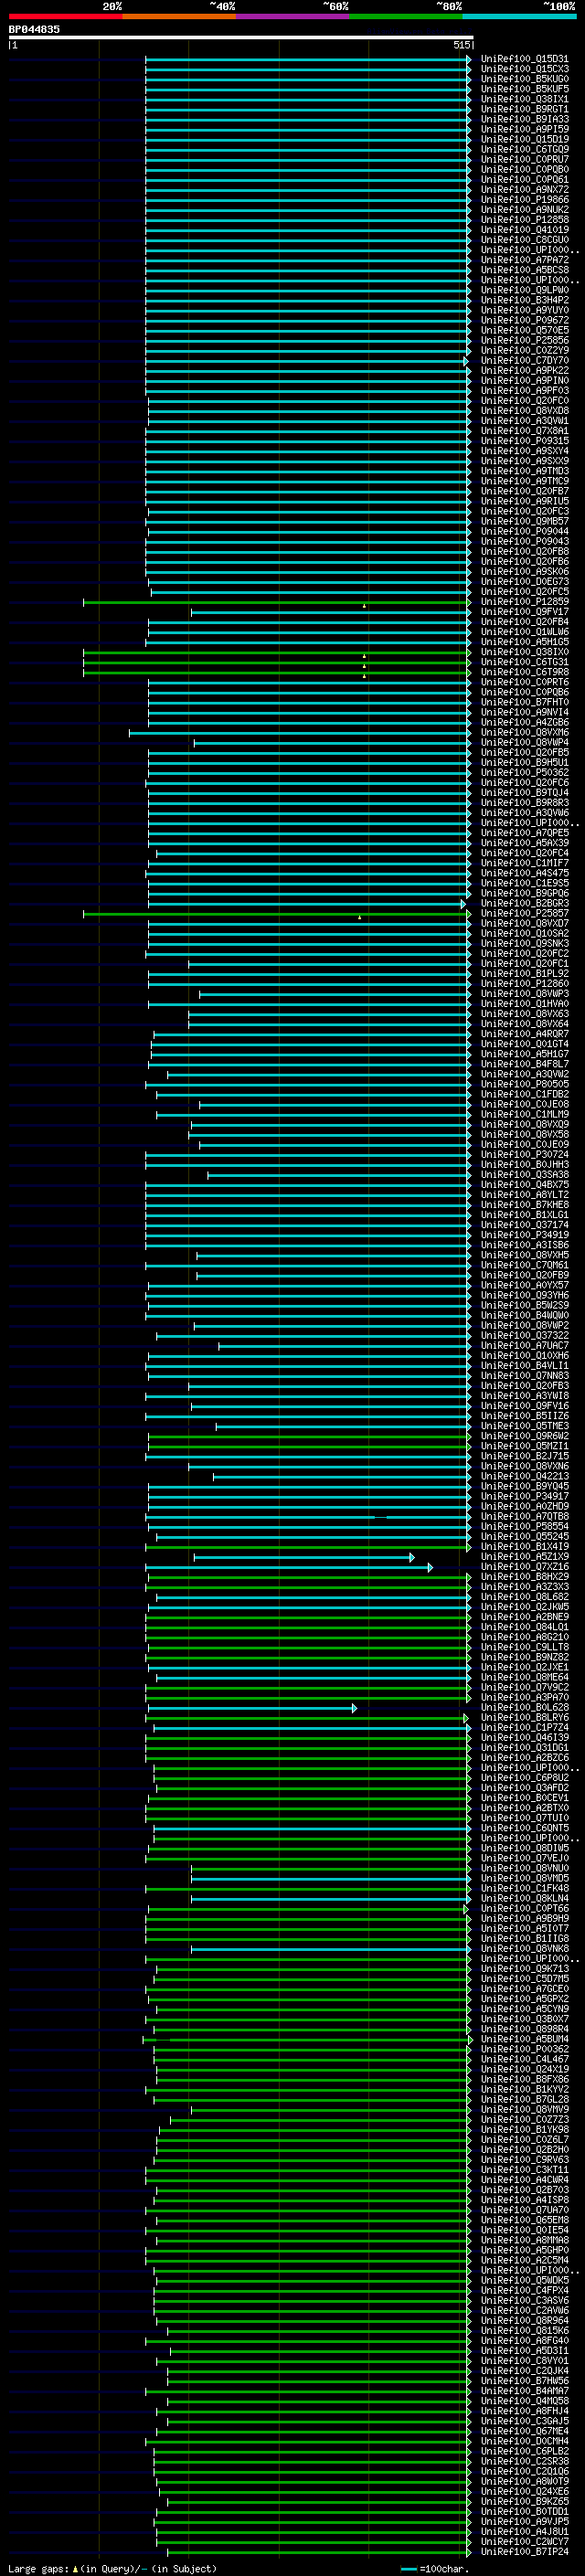Viewport: 585px width, 2576px height.
Task: Select the UniRef100_B1PL92 label
Action: point(525,974)
